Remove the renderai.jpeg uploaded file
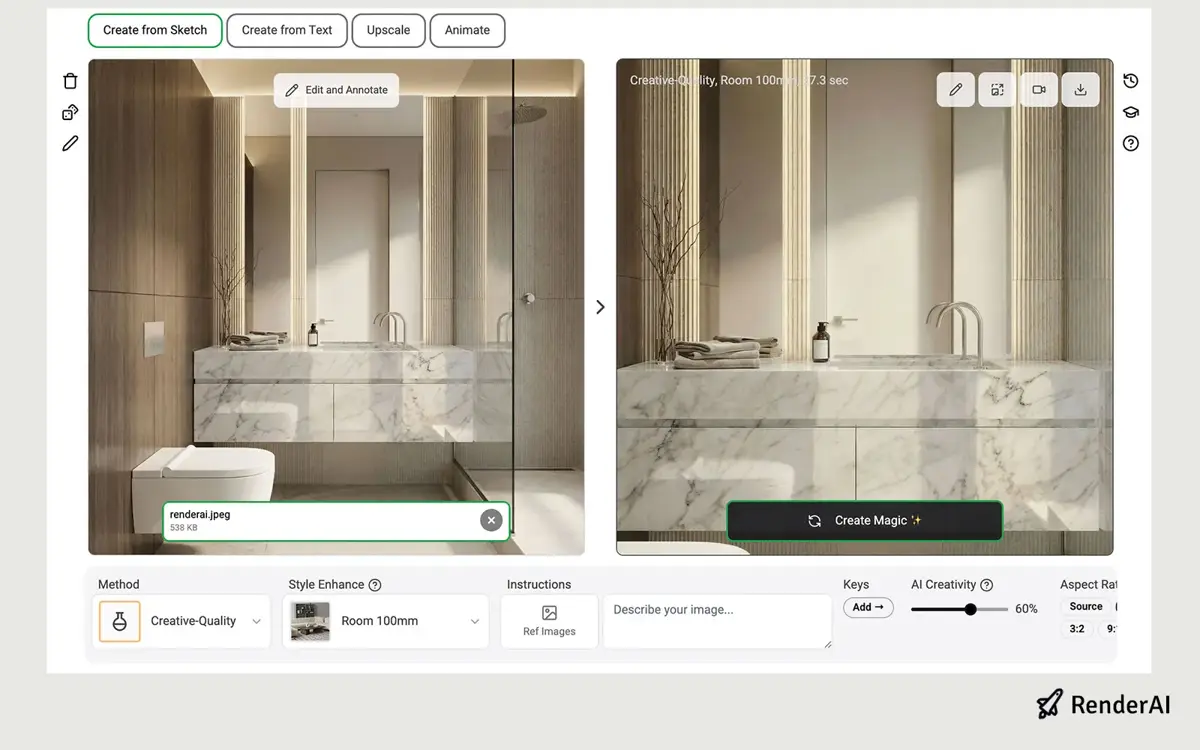 [491, 520]
